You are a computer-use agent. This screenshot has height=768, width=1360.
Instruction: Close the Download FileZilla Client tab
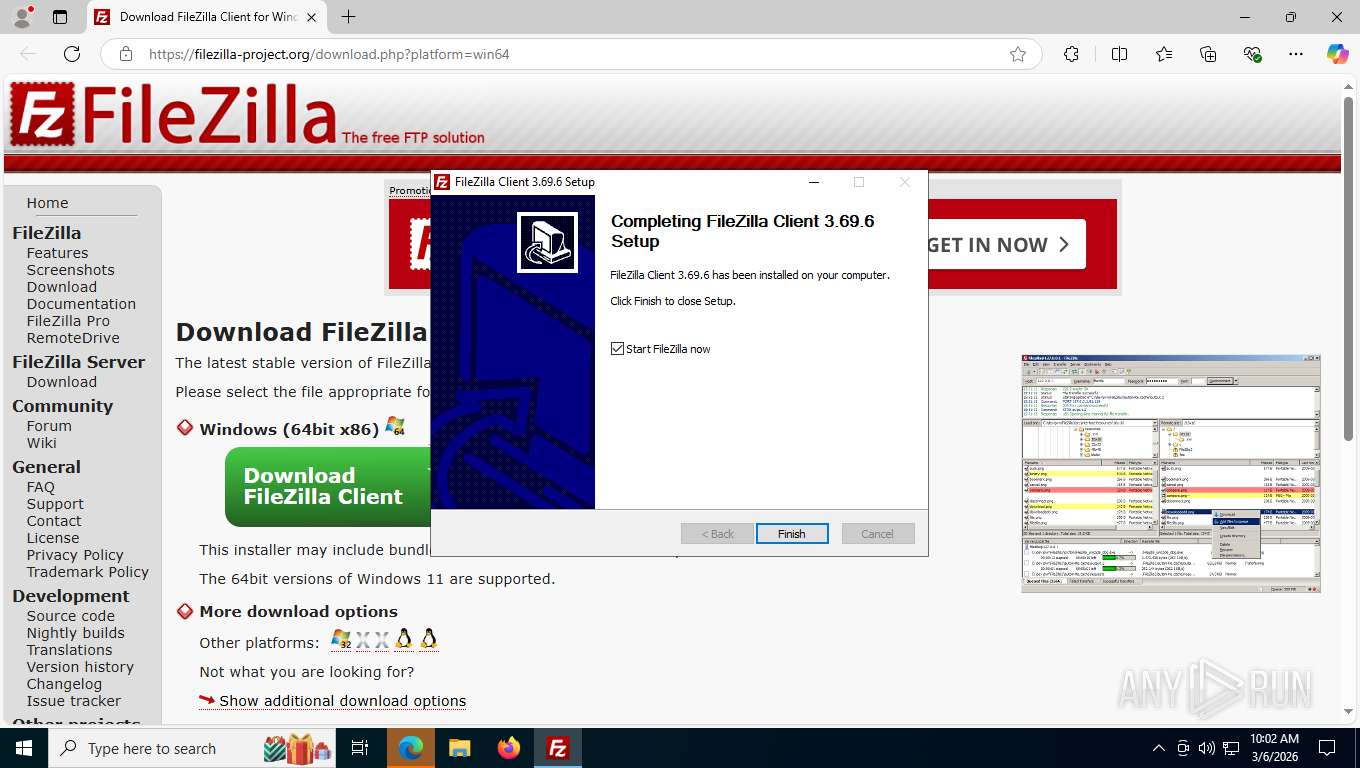click(x=311, y=17)
